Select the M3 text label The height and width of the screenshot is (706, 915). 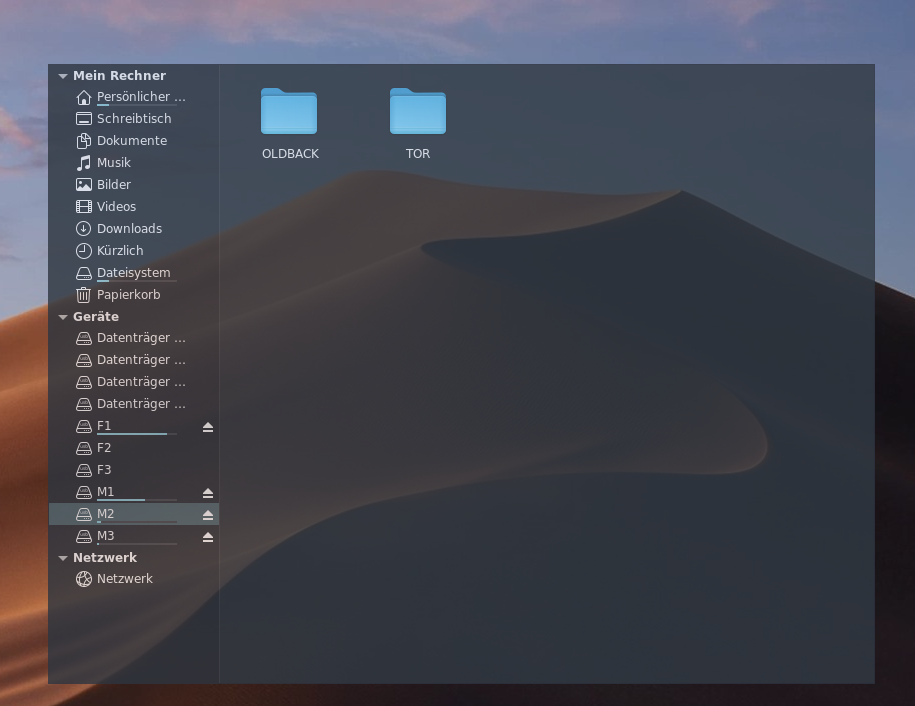(x=106, y=536)
